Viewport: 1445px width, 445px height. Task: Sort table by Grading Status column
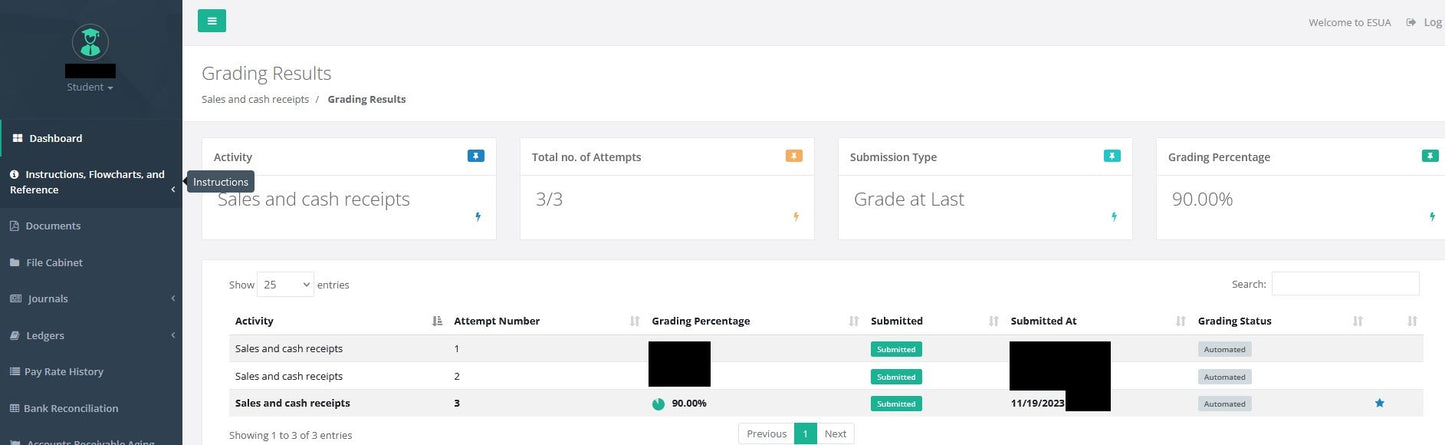pos(1279,321)
